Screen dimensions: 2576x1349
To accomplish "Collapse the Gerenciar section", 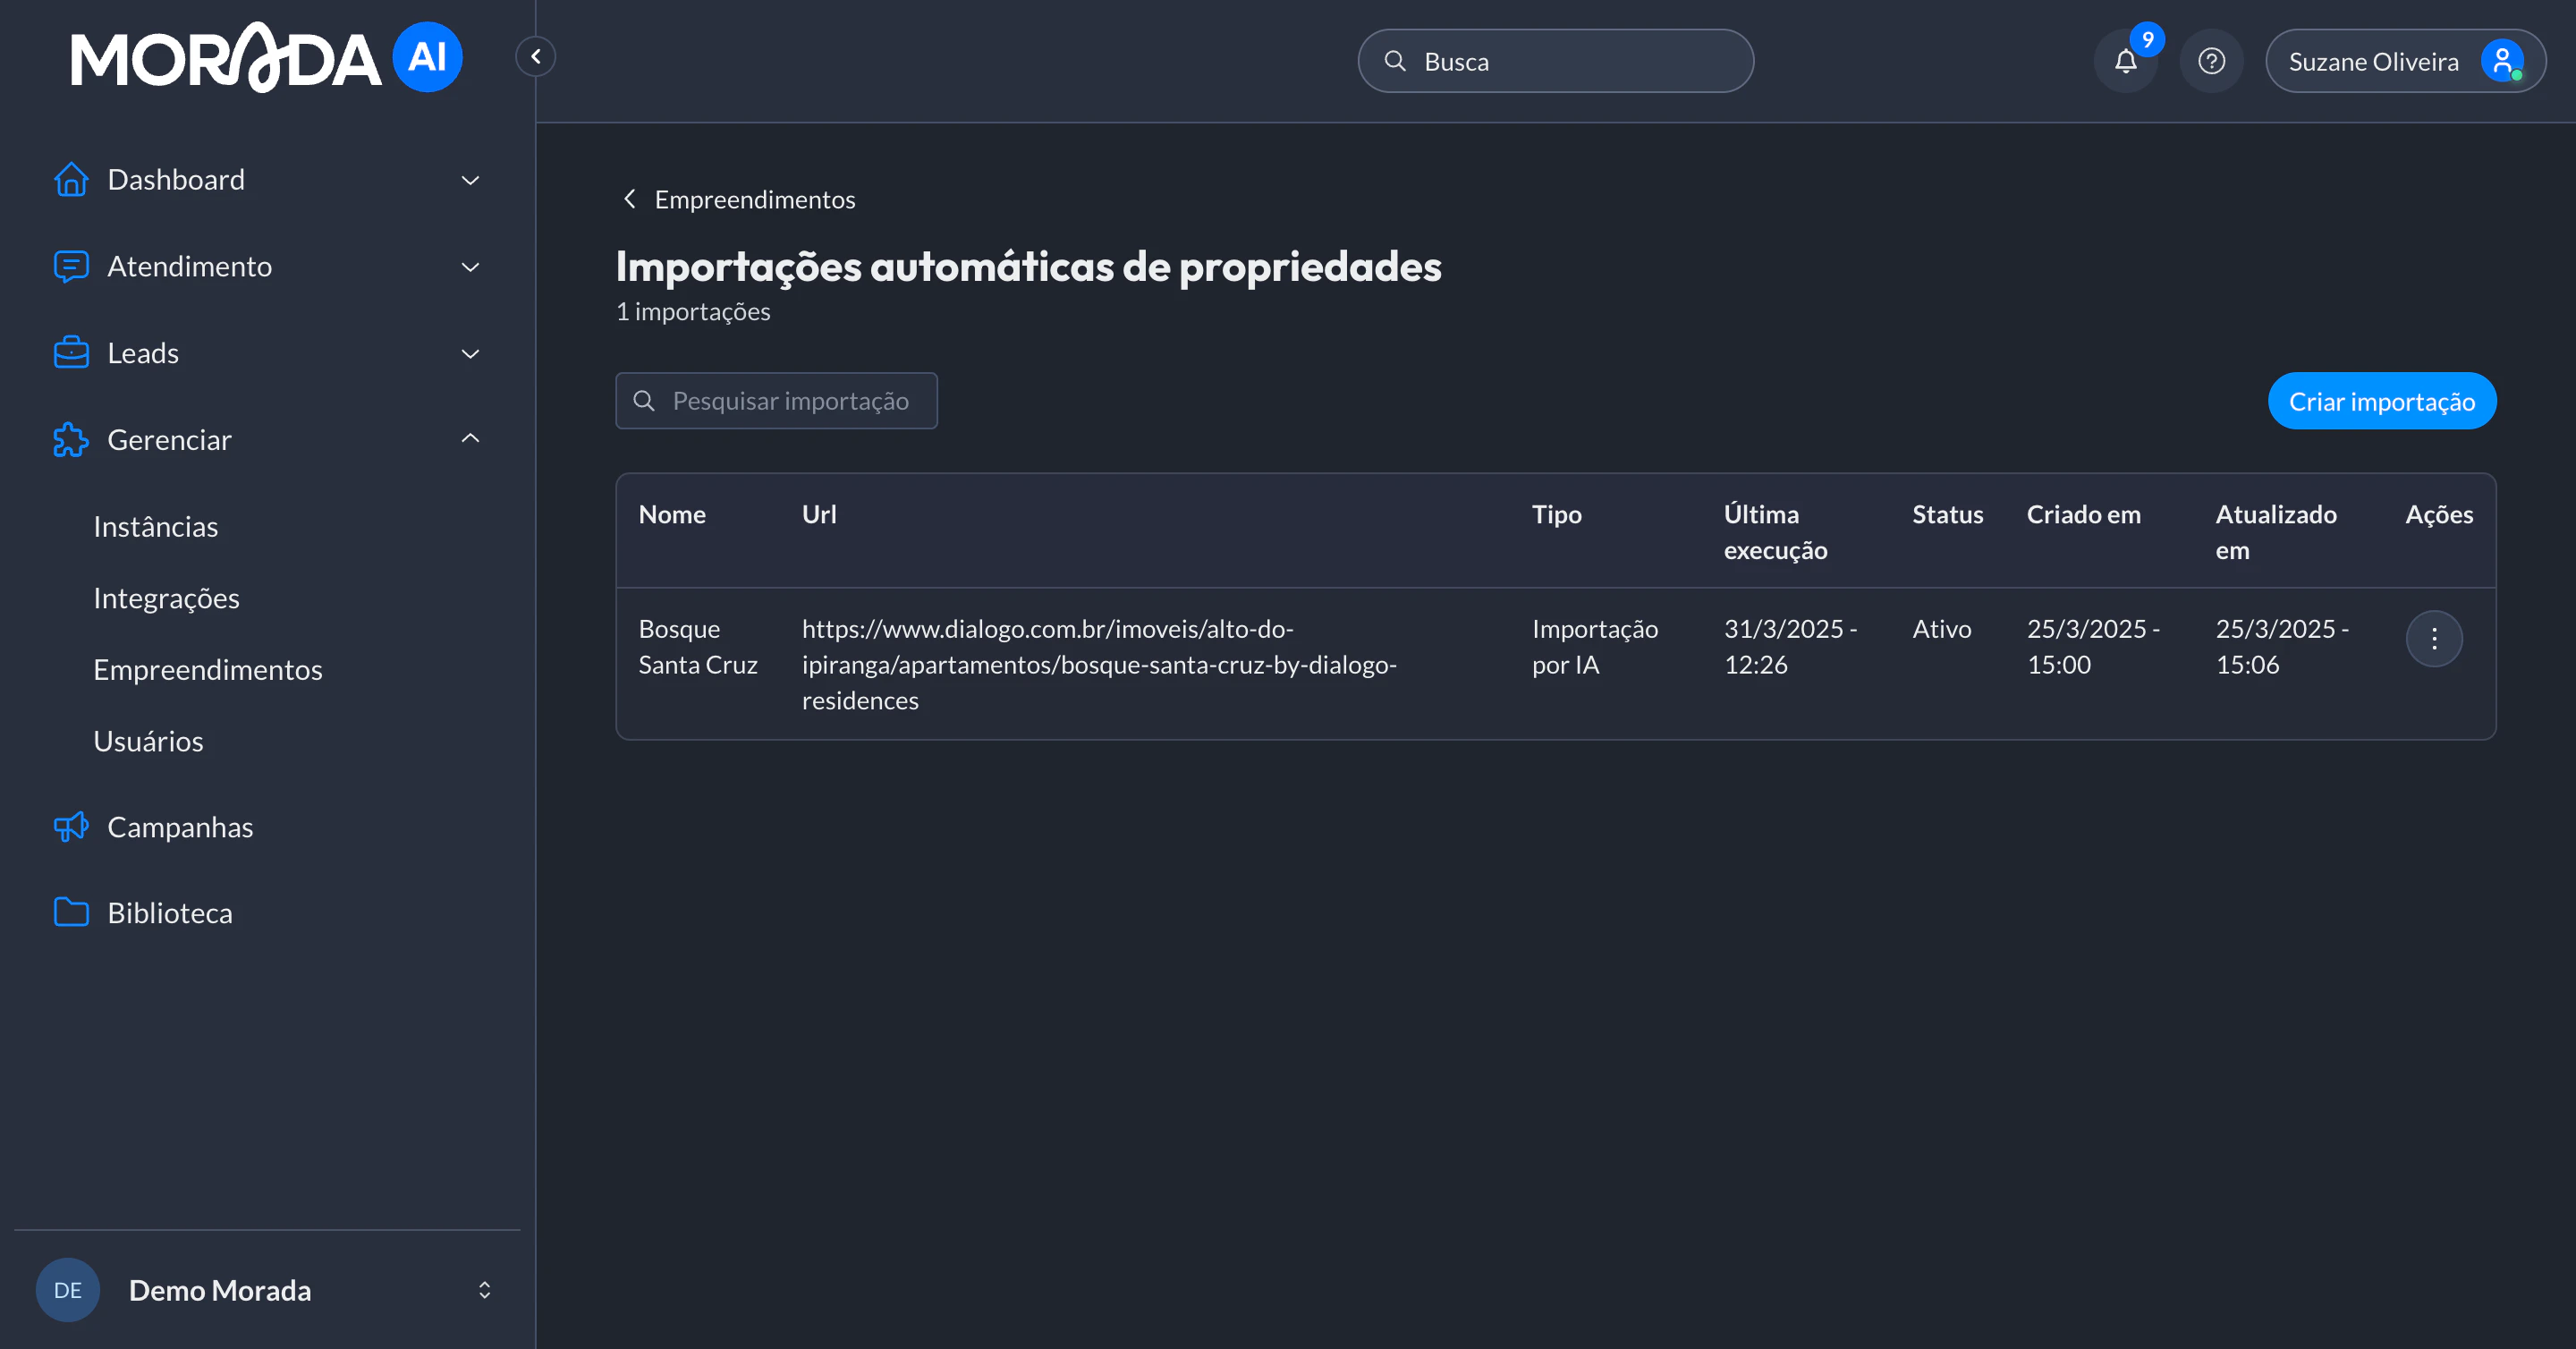I will [470, 438].
